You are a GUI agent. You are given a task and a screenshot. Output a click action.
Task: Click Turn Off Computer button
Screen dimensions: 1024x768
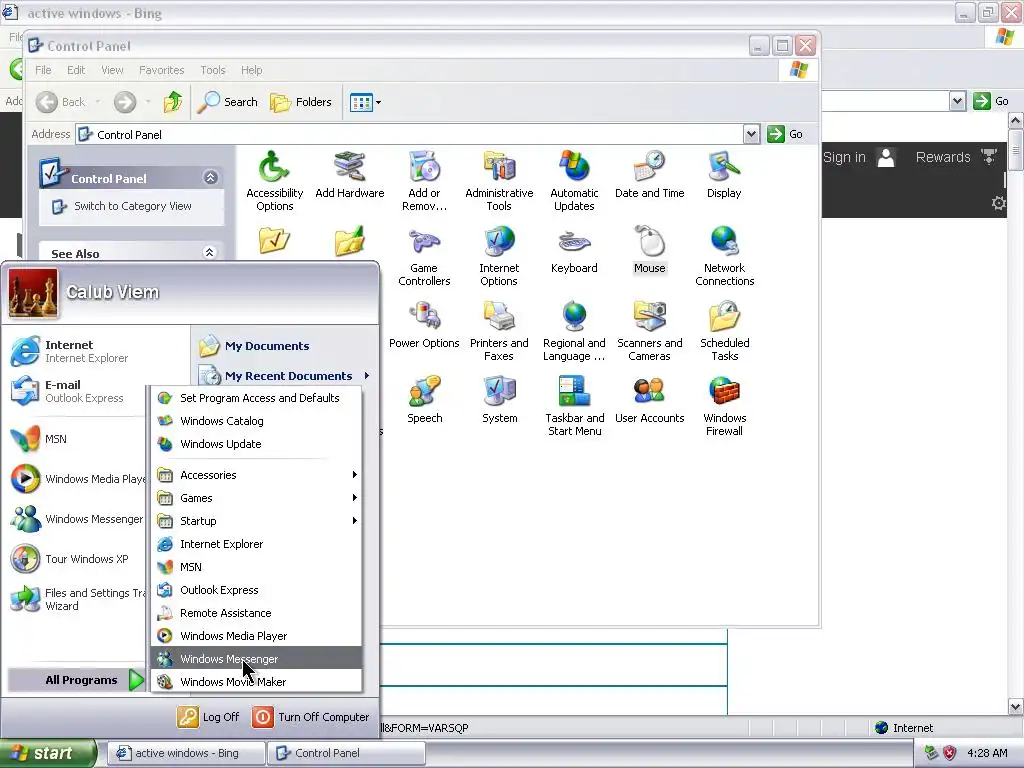311,716
